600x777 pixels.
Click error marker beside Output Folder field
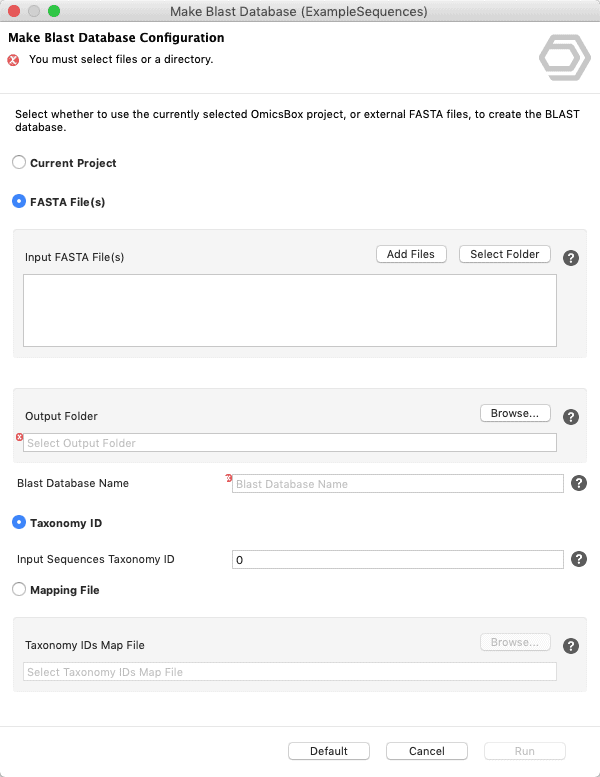point(19,437)
